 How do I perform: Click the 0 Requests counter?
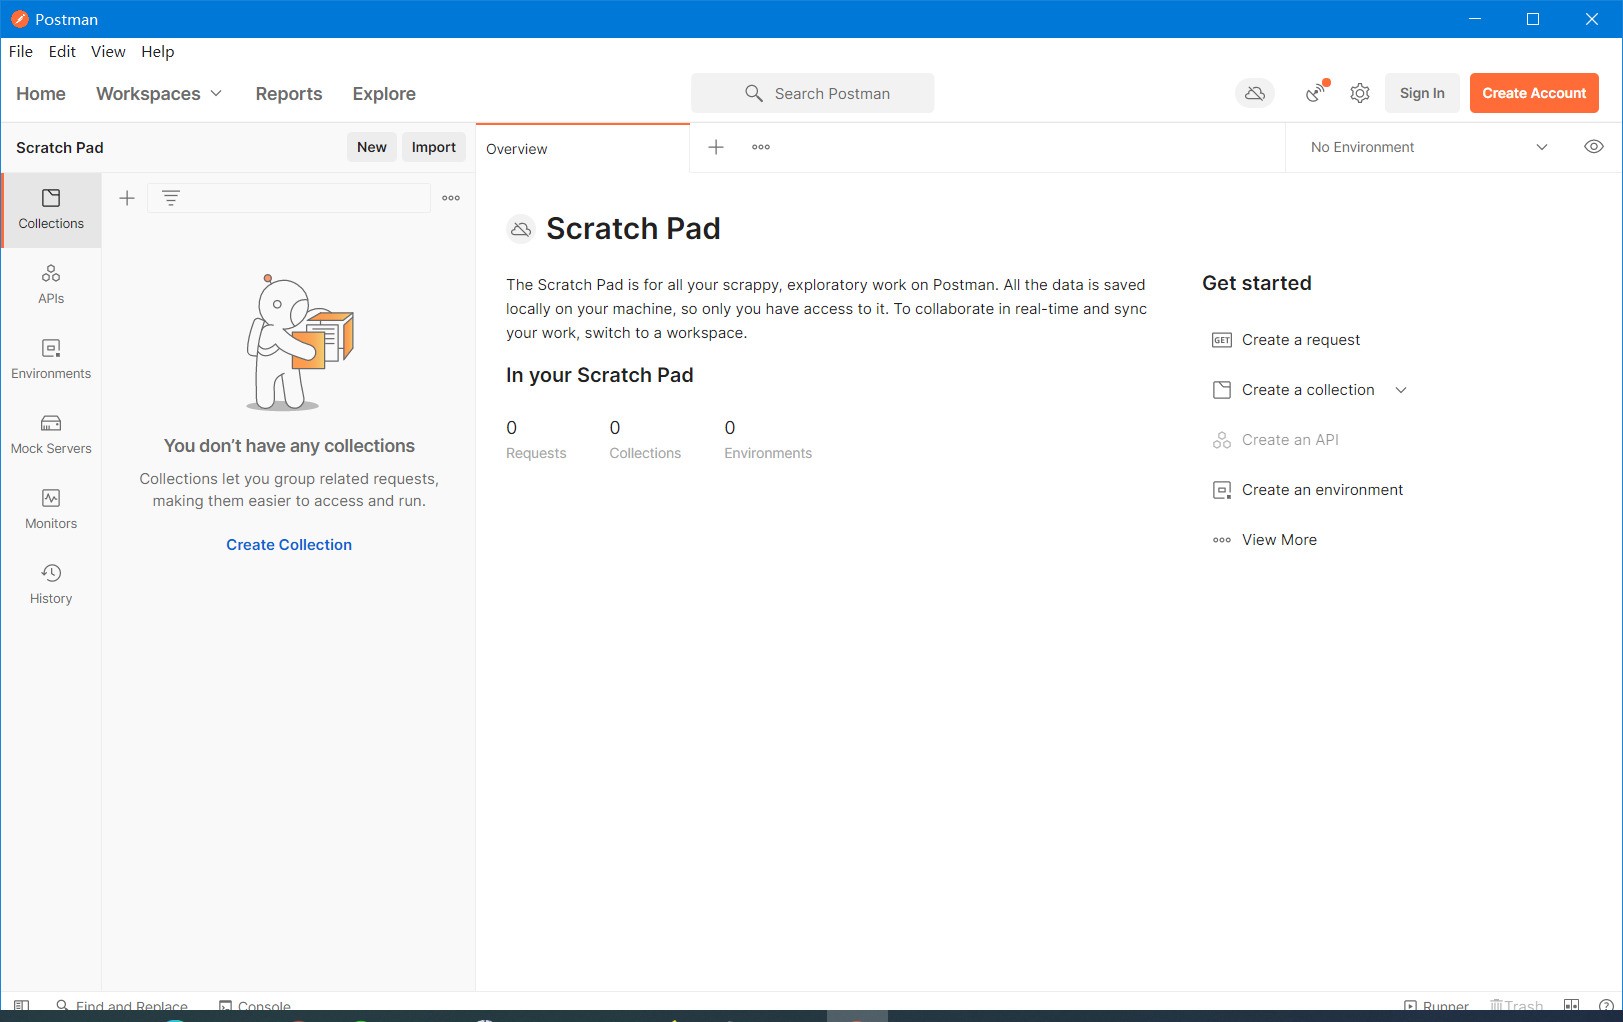click(x=536, y=439)
